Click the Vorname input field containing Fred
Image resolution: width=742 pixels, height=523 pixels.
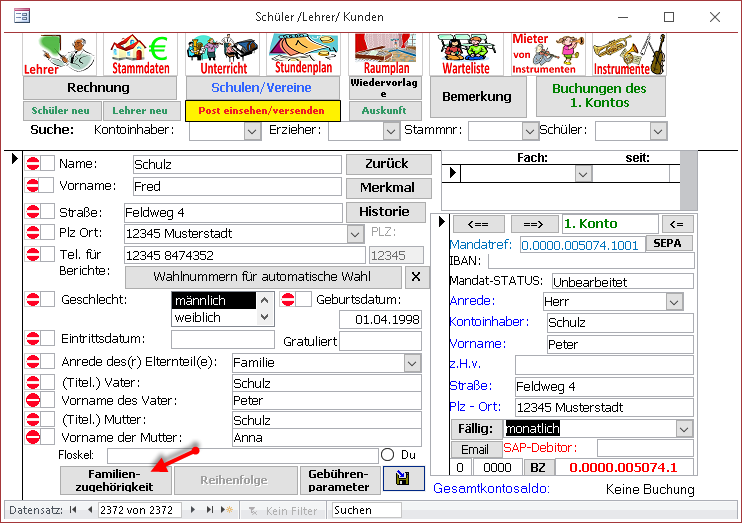(x=237, y=186)
